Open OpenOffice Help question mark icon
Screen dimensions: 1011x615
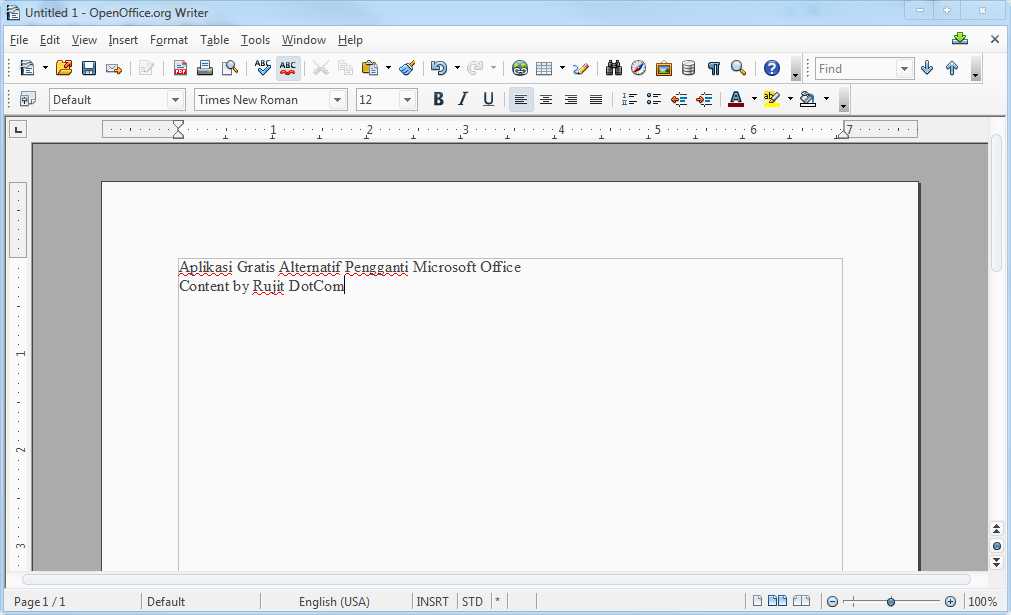point(772,68)
